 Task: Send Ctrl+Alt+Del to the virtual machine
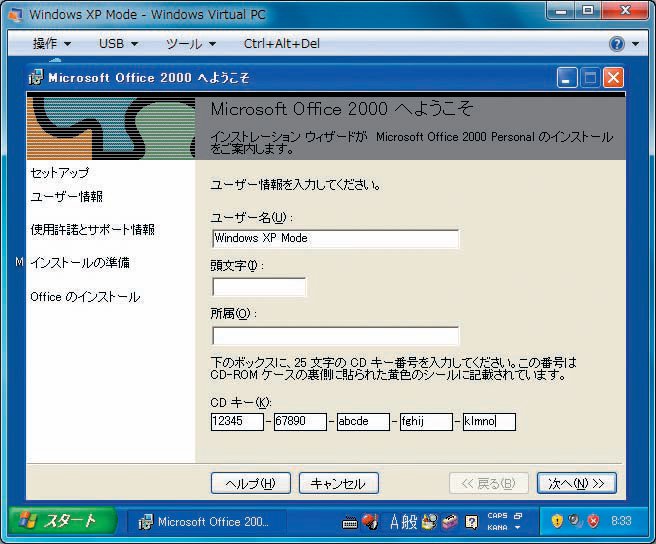click(x=282, y=43)
